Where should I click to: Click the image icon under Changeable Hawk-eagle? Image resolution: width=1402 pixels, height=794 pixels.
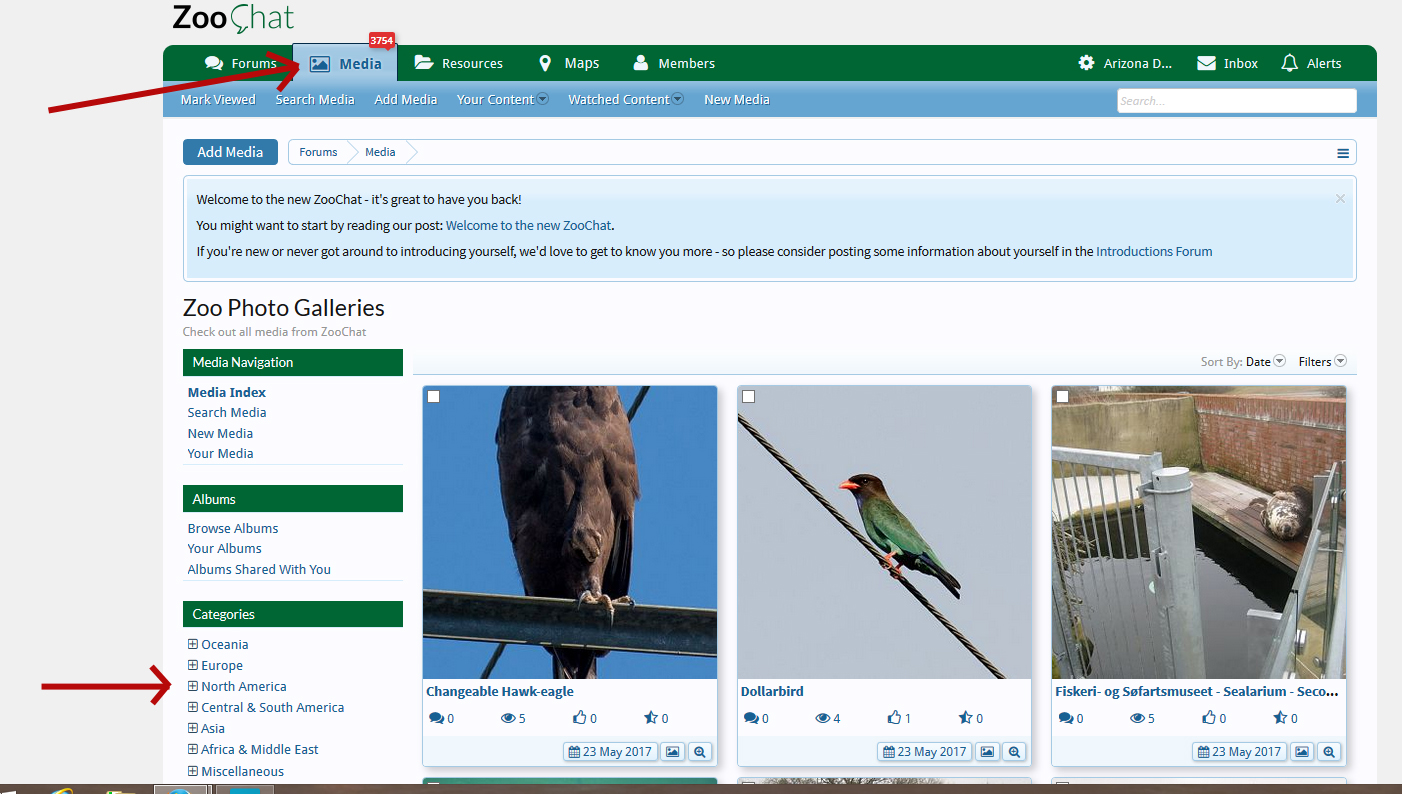click(x=673, y=752)
